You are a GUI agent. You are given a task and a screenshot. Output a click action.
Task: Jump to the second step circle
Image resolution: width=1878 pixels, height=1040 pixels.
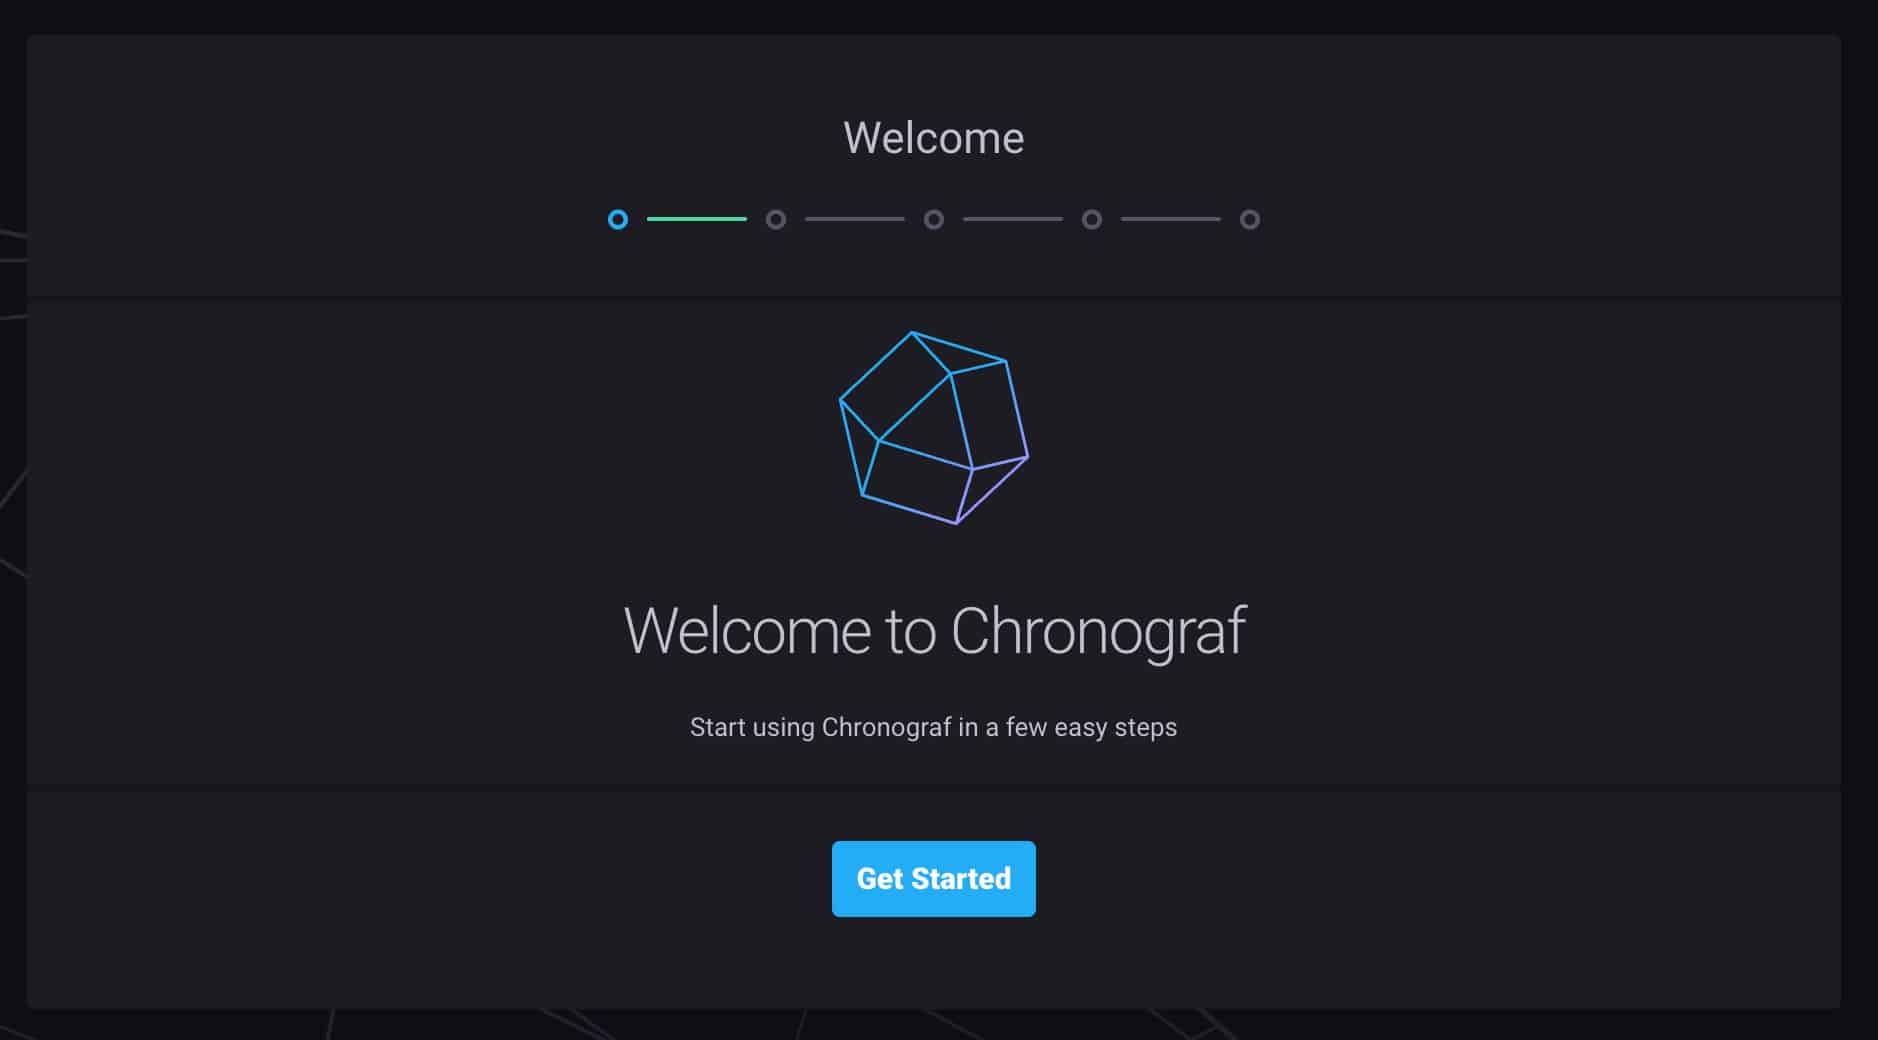(x=776, y=219)
